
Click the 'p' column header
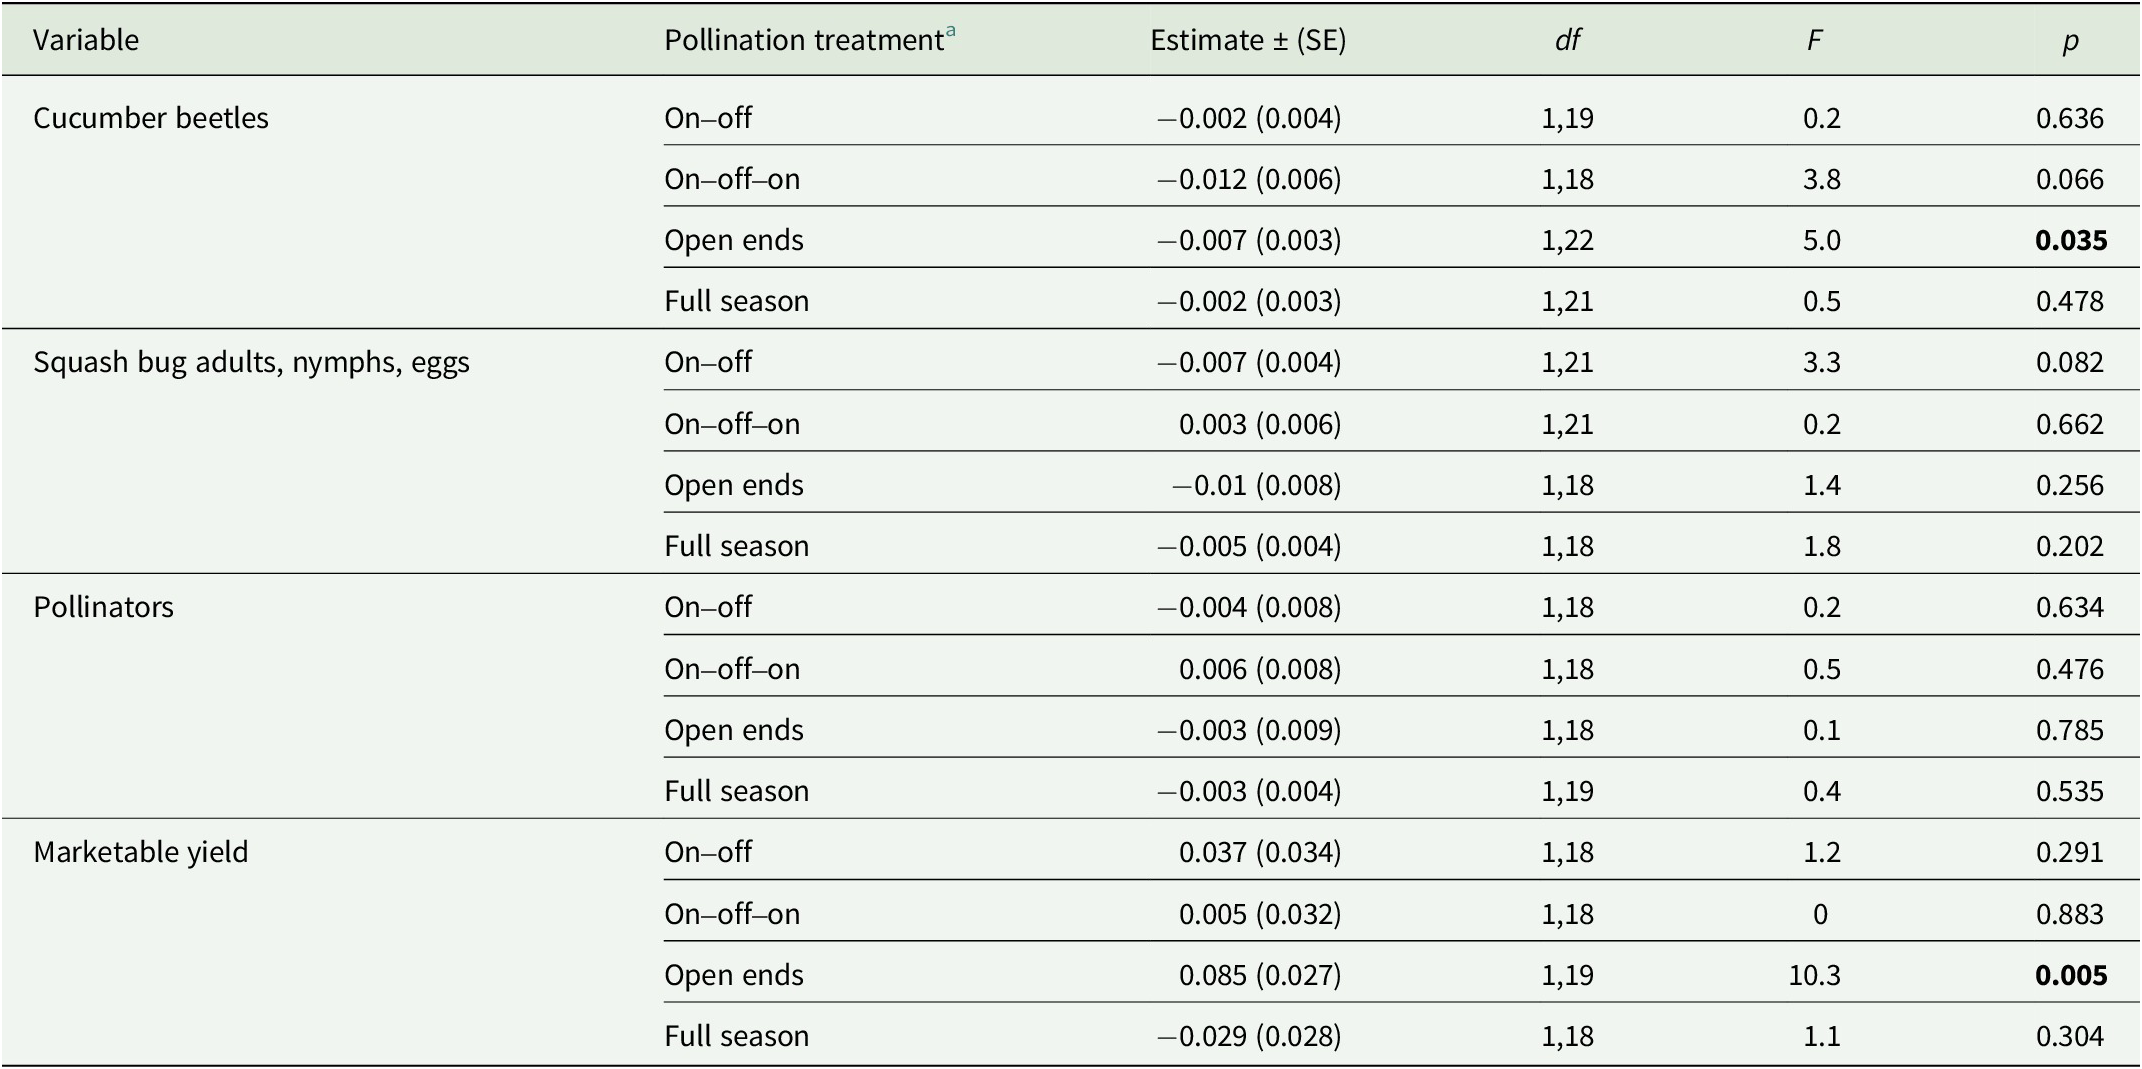(x=2069, y=40)
